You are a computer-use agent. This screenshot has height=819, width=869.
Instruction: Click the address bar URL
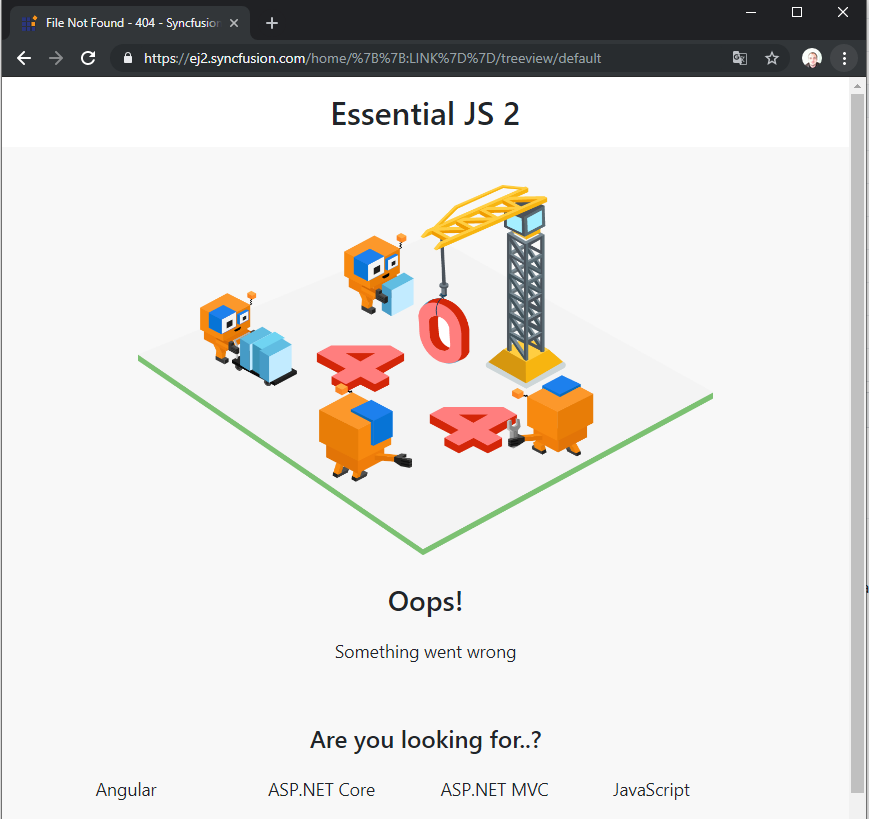(x=400, y=58)
